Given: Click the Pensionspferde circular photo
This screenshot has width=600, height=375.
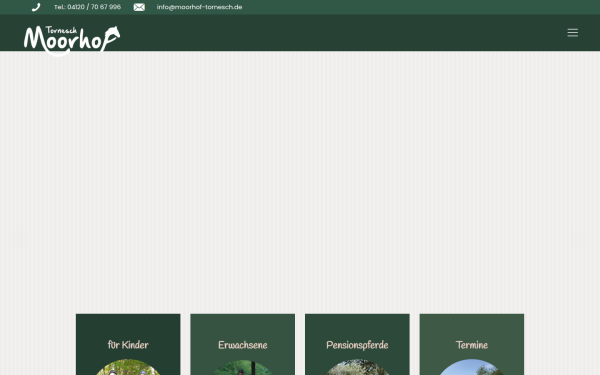Looking at the screenshot, I should 357,367.
